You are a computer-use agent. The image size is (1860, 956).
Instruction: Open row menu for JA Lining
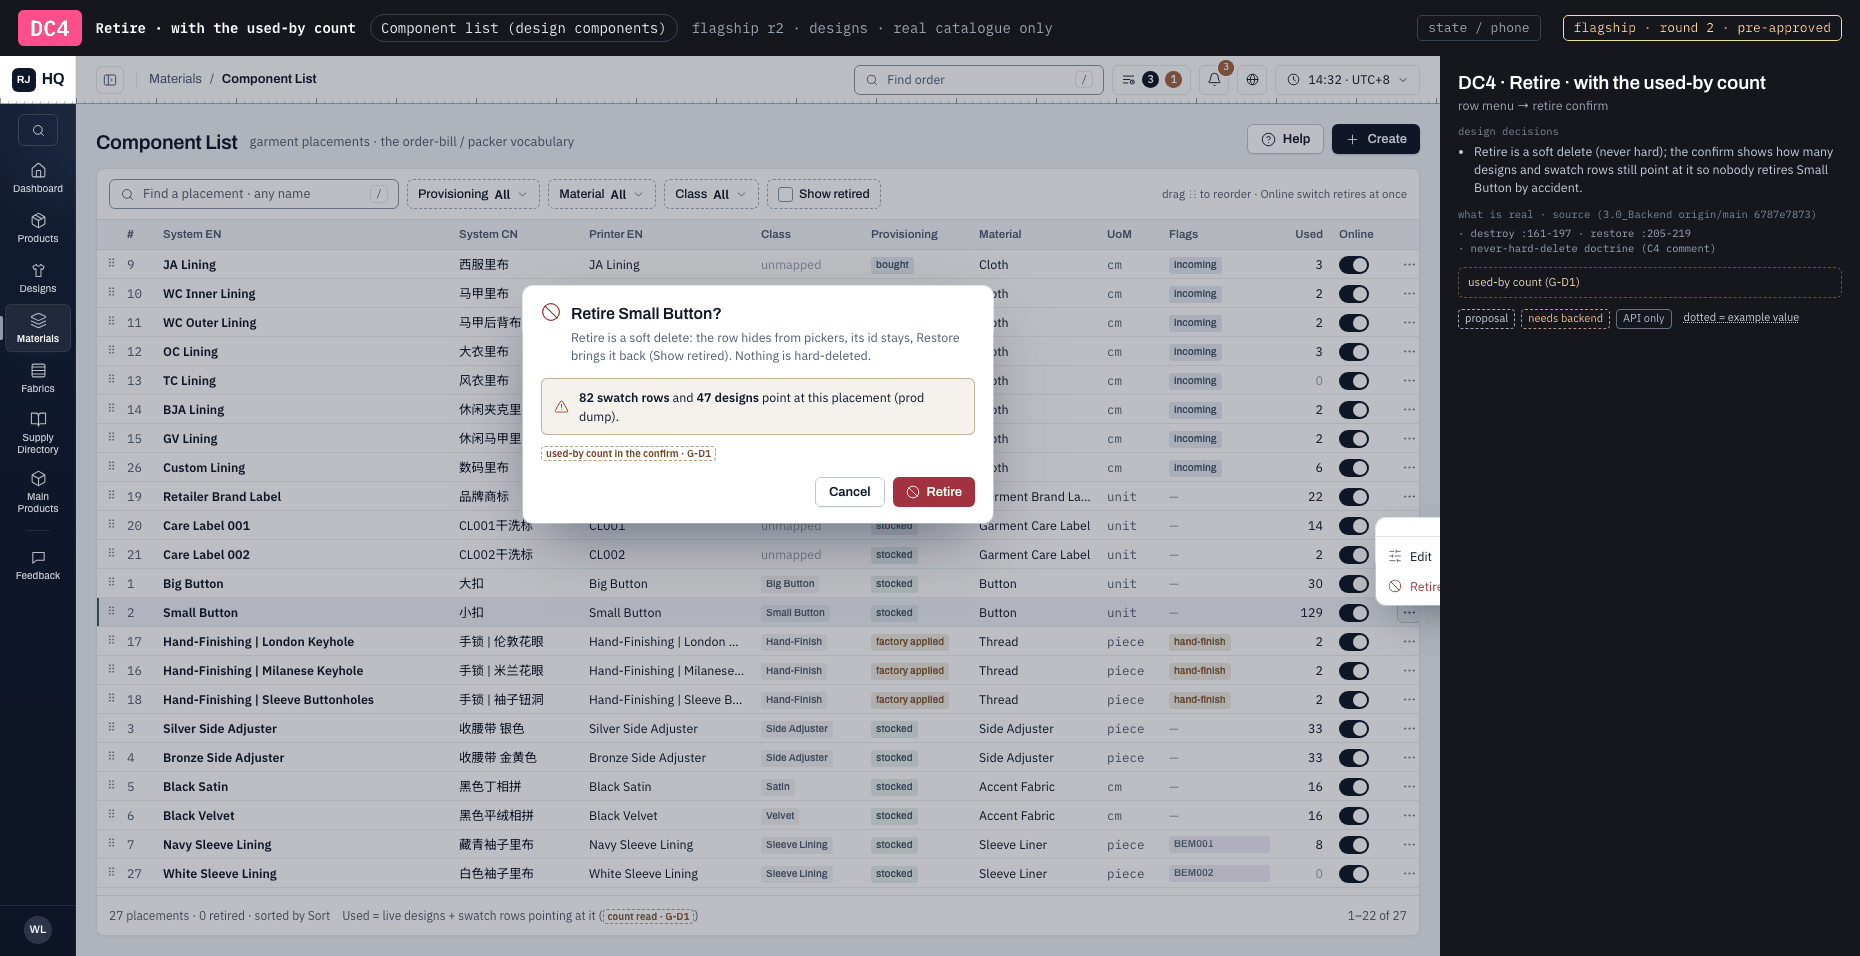pos(1409,265)
